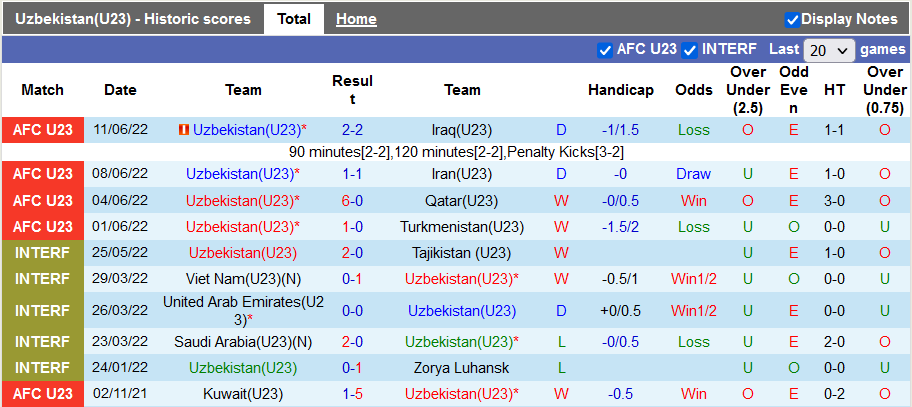This screenshot has height=407, width=912.
Task: Switch to the Home tab
Action: click(356, 19)
